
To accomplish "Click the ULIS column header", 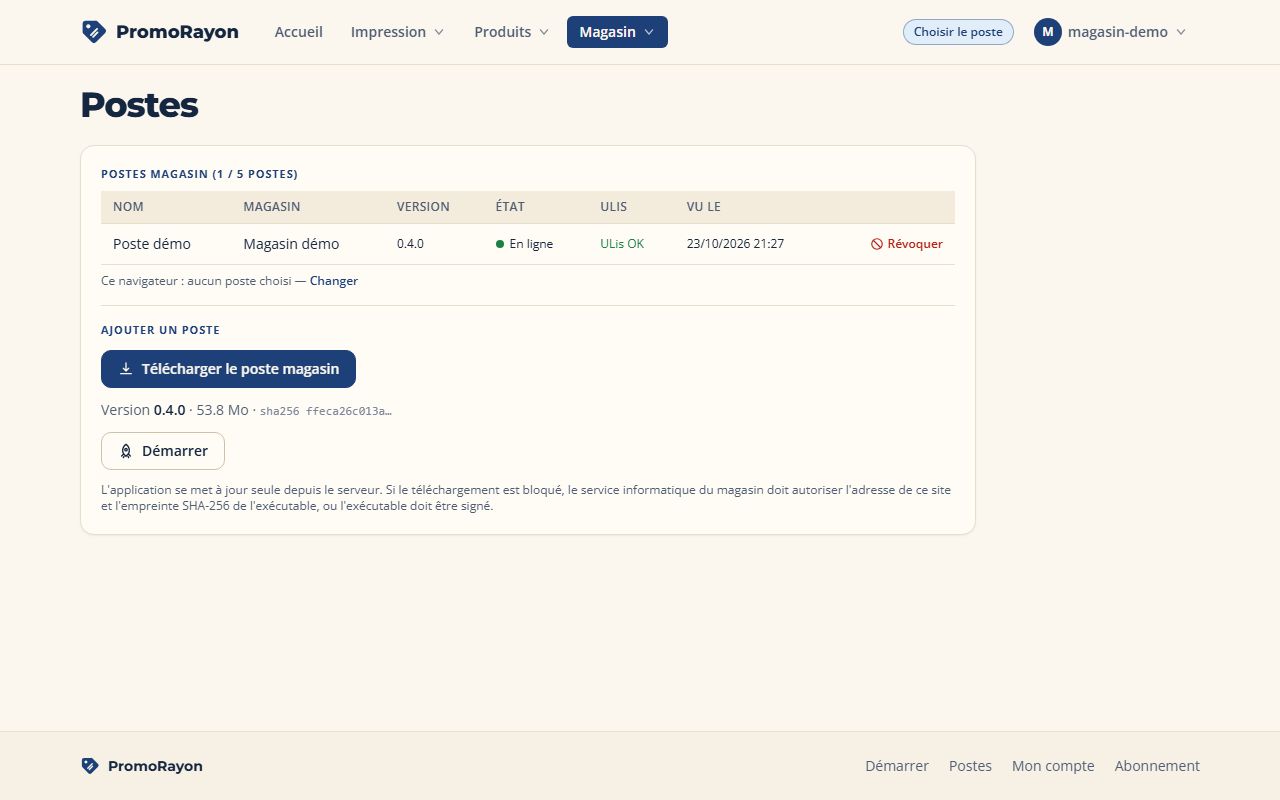I will click(614, 207).
